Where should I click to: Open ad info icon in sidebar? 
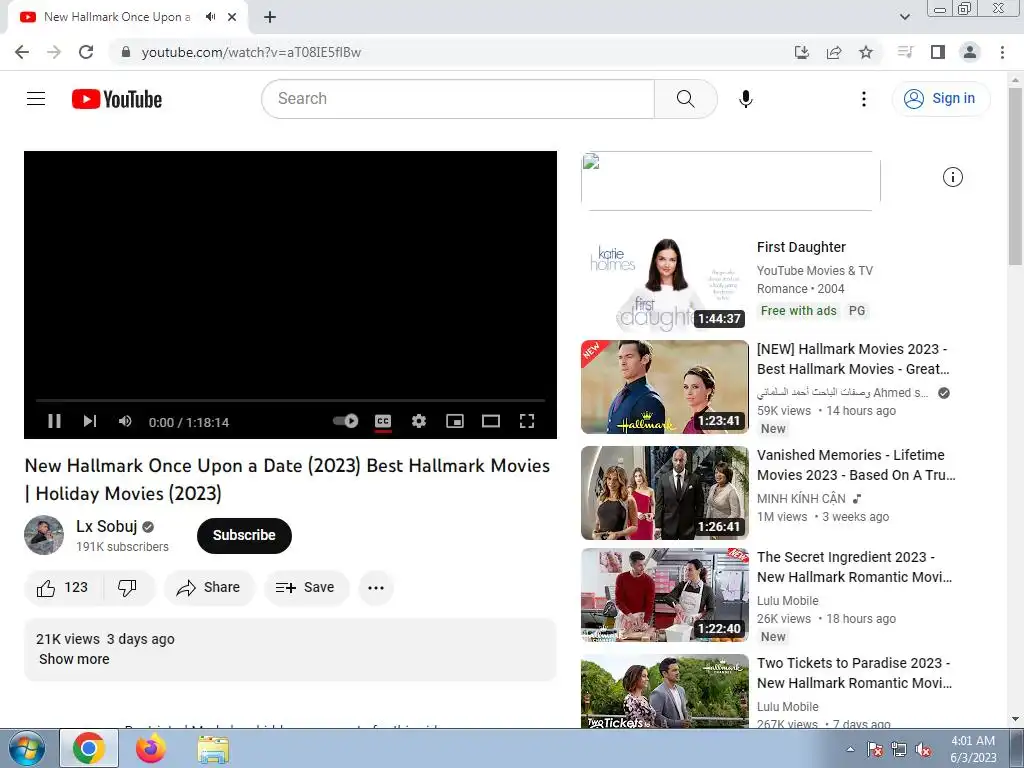(953, 177)
